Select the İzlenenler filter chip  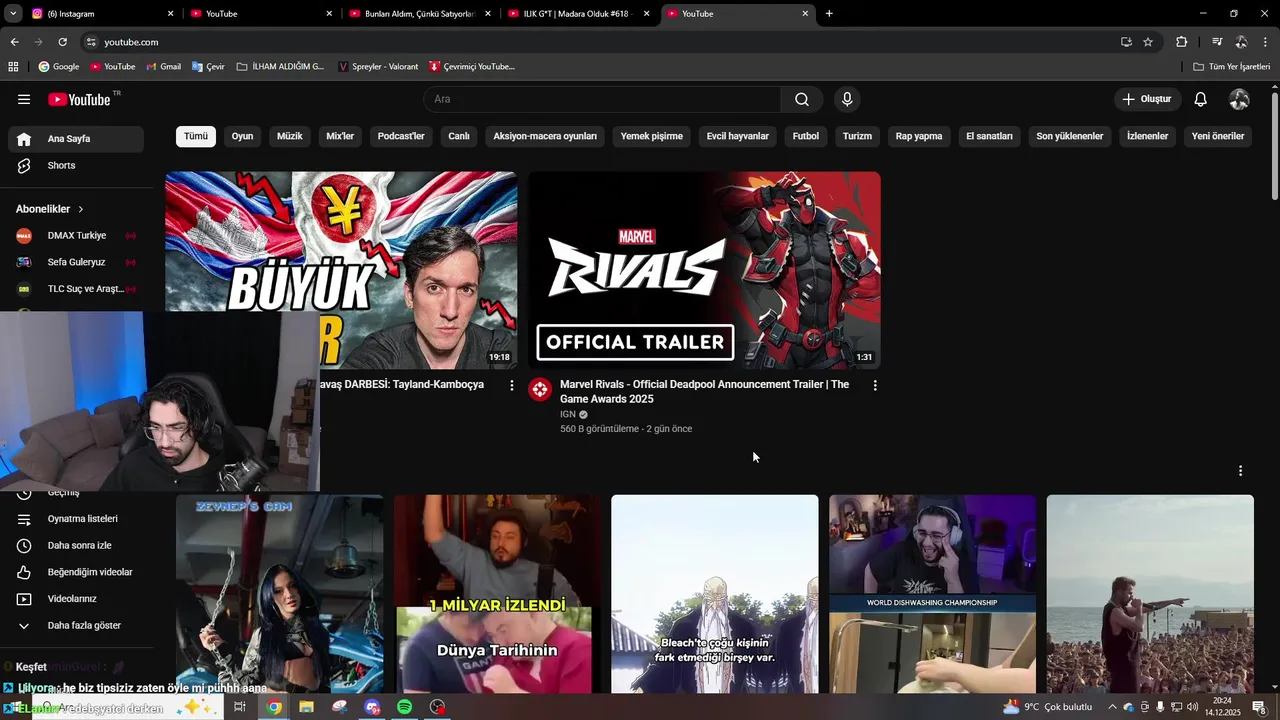[x=1147, y=136]
